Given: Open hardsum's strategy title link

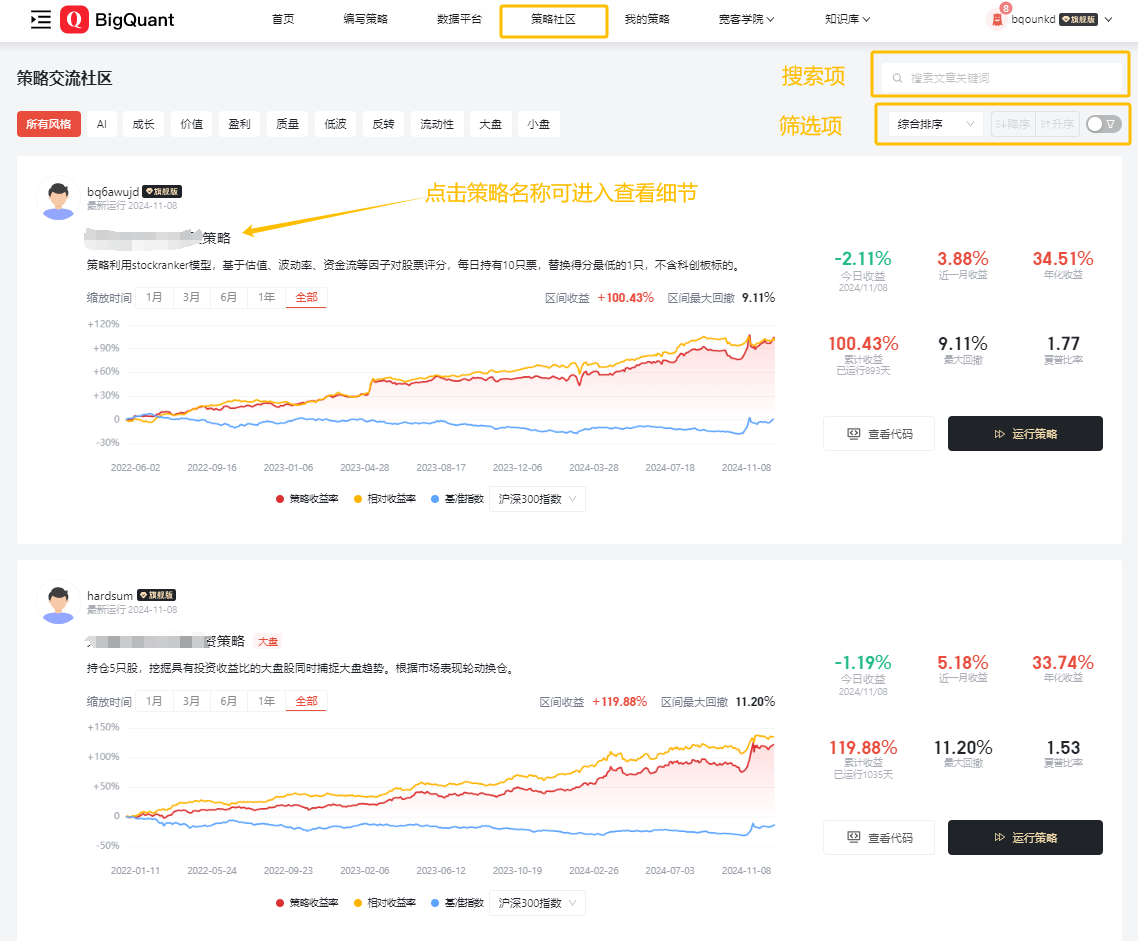Looking at the screenshot, I should [166, 641].
